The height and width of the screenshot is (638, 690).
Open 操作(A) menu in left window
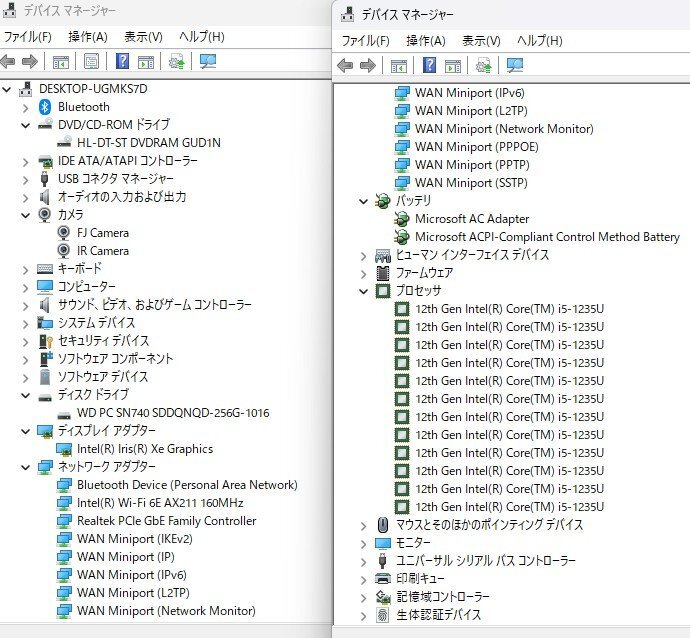coord(88,37)
